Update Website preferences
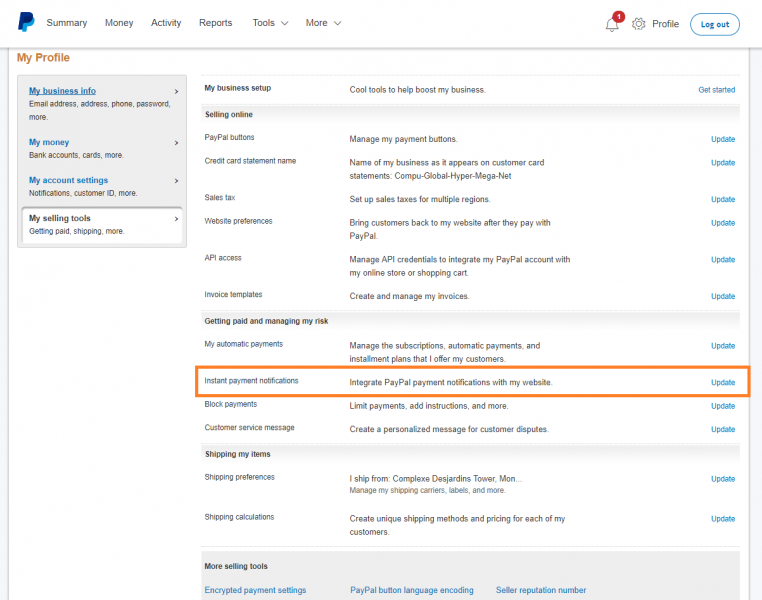The image size is (762, 600). pyautogui.click(x=723, y=223)
